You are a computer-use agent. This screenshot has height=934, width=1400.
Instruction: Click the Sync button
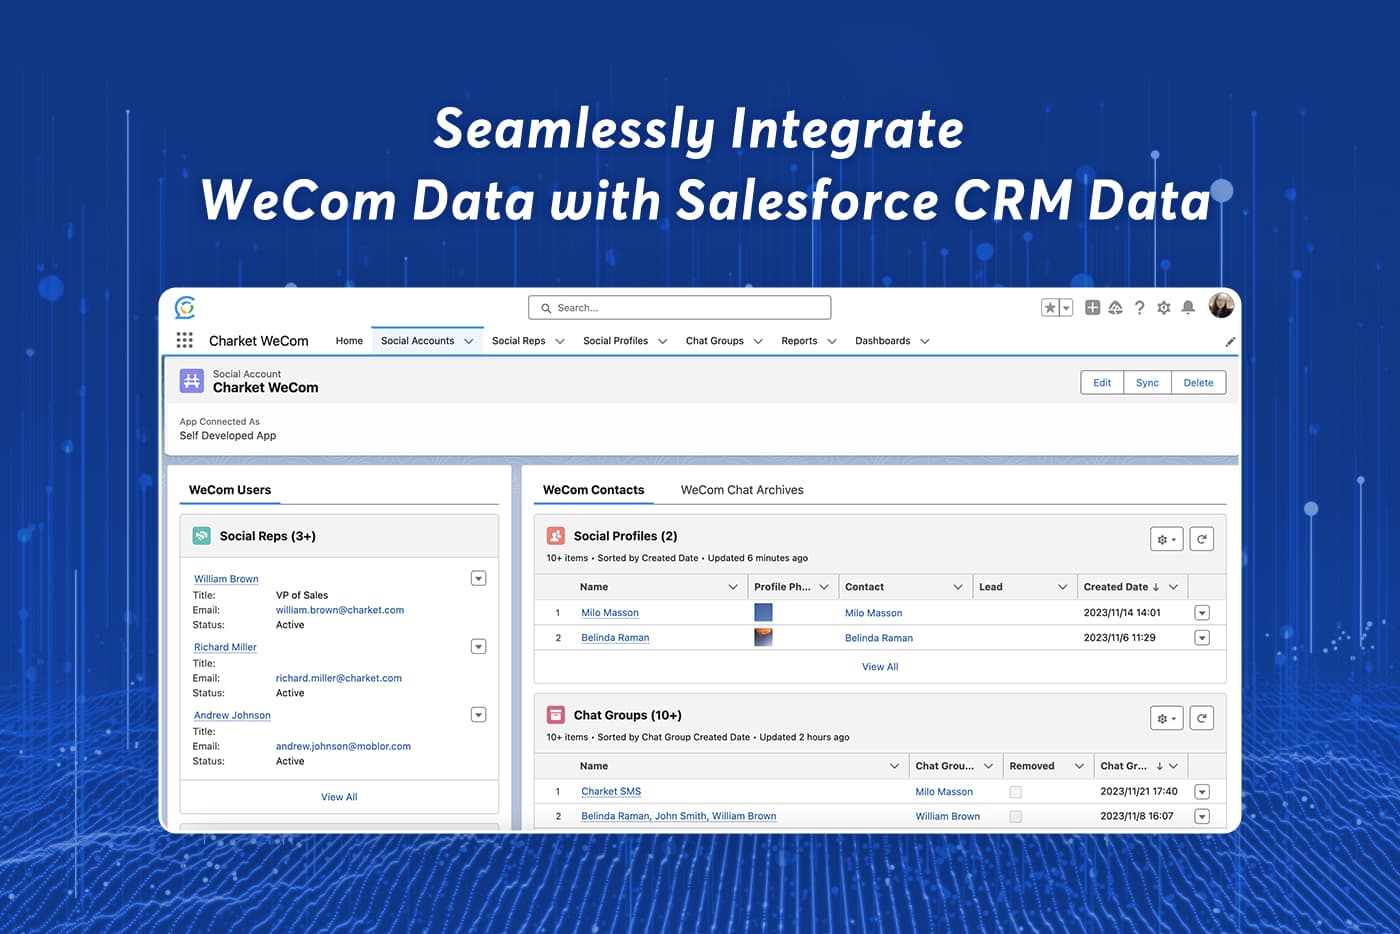1147,383
